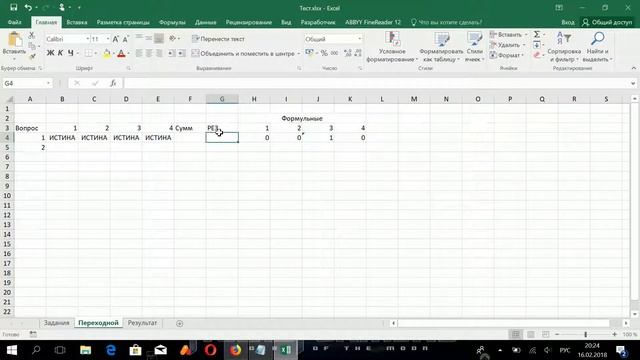Open the Name Box dropdown arrow
This screenshot has height=360, width=640.
point(48,83)
